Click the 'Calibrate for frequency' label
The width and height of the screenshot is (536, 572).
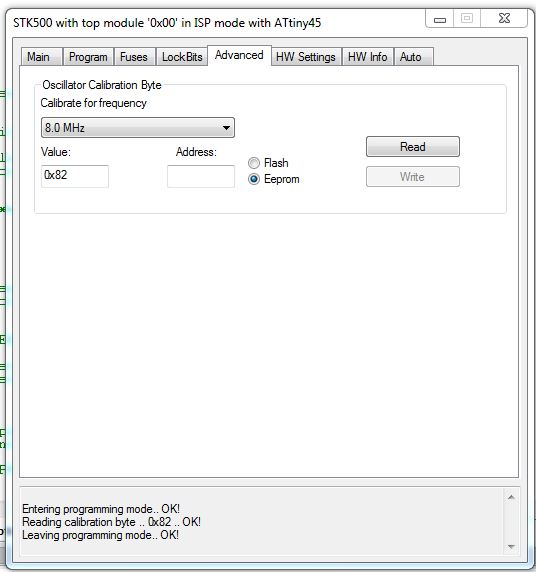tap(93, 103)
